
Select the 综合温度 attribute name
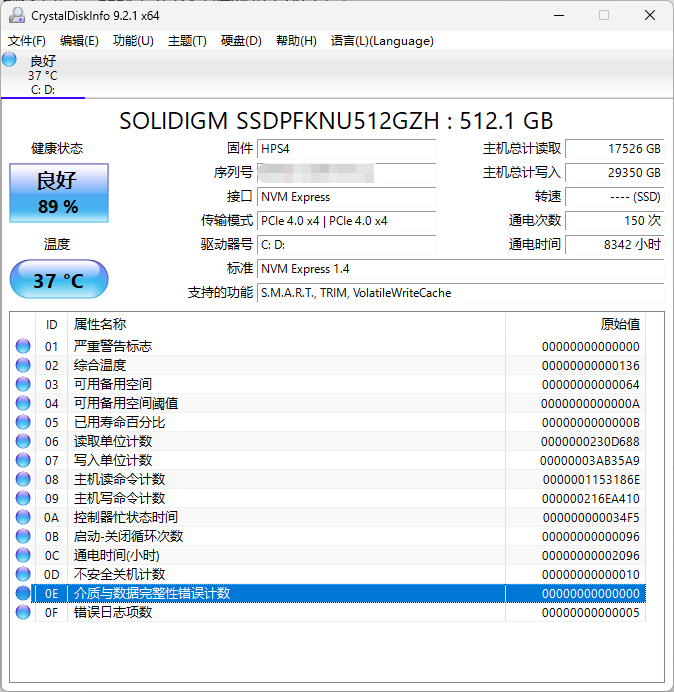[100, 365]
